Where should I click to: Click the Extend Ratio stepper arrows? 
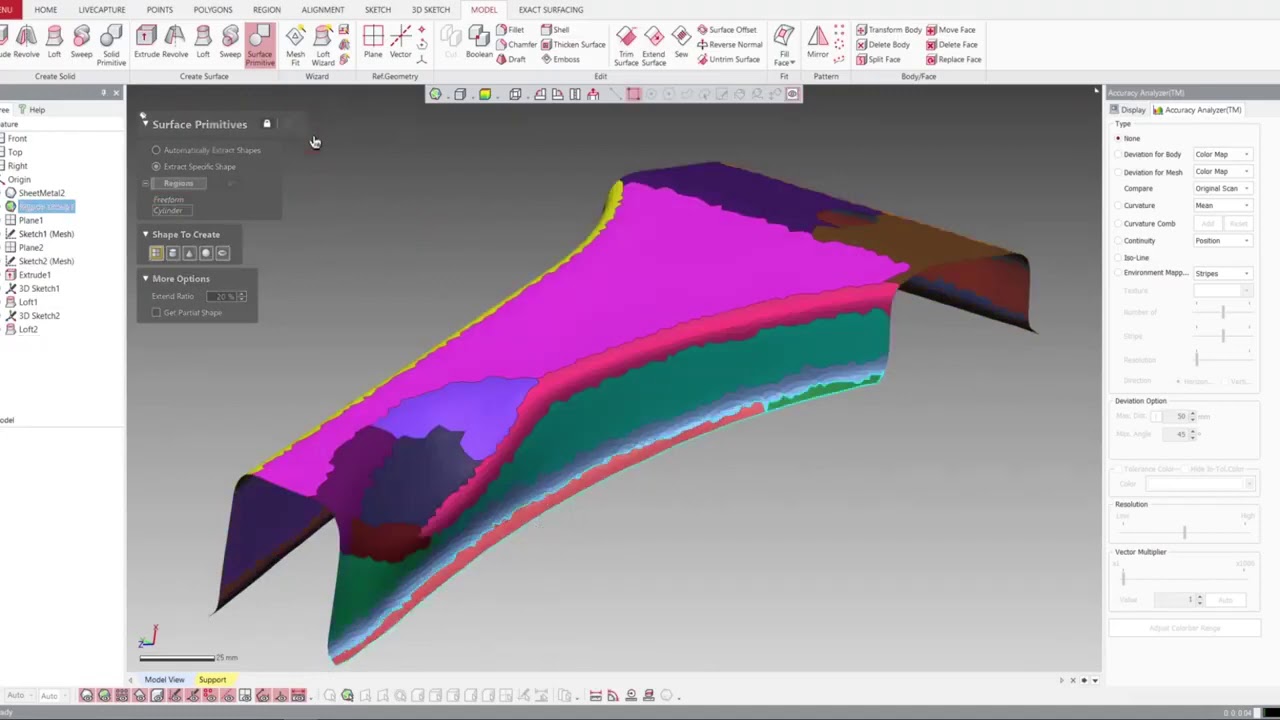point(242,296)
